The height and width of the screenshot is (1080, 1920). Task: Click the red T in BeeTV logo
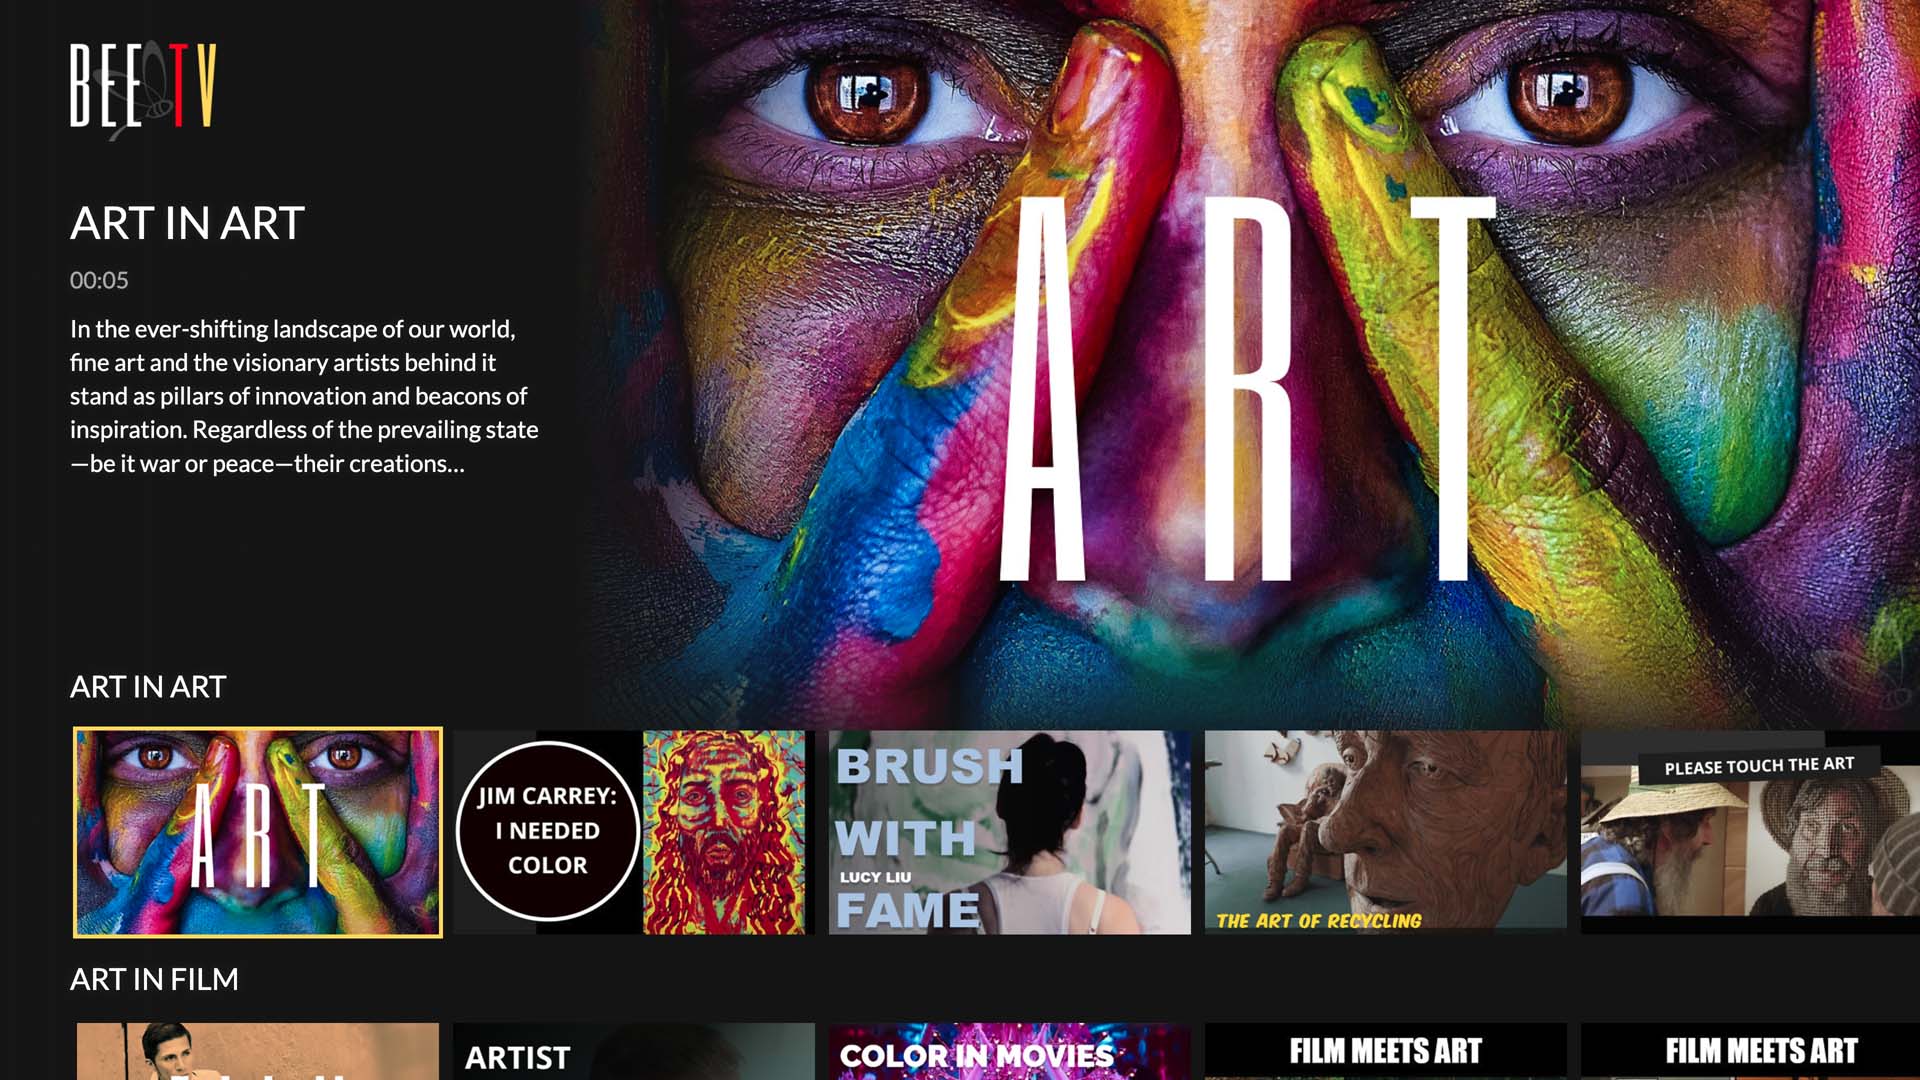tap(178, 85)
